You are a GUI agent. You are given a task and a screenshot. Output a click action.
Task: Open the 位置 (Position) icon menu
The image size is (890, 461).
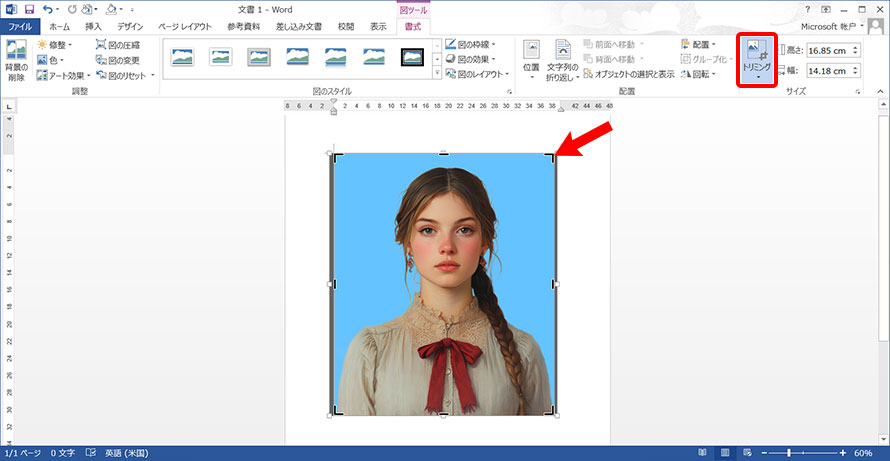(531, 58)
